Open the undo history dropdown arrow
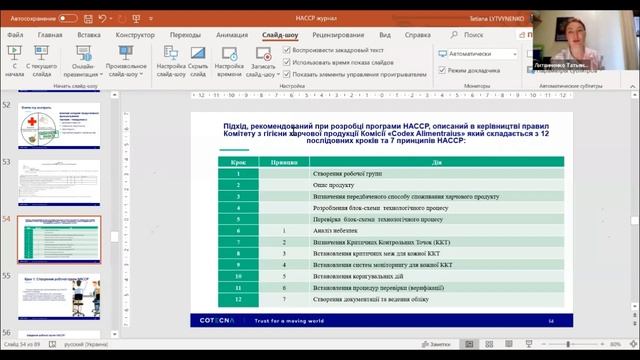Image resolution: width=640 pixels, height=360 pixels. click(111, 18)
